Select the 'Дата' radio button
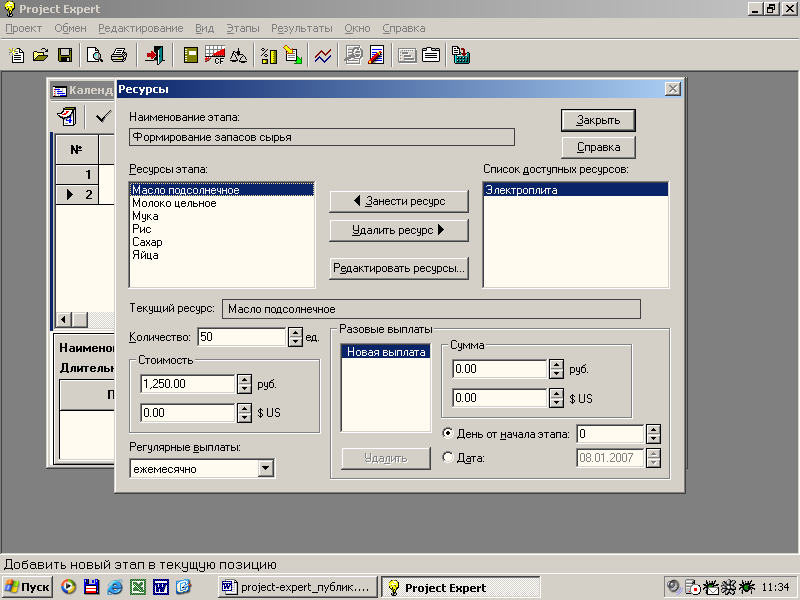The image size is (800, 600). click(447, 457)
